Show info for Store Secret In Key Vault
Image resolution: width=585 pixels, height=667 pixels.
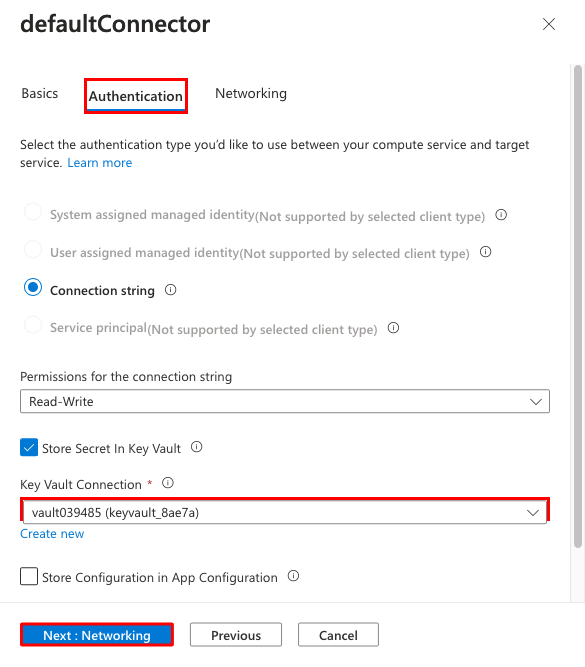[x=197, y=447]
